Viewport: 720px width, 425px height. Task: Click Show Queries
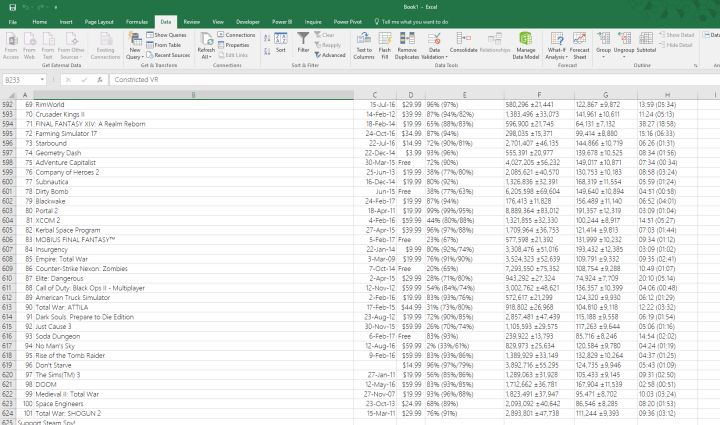tap(166, 35)
